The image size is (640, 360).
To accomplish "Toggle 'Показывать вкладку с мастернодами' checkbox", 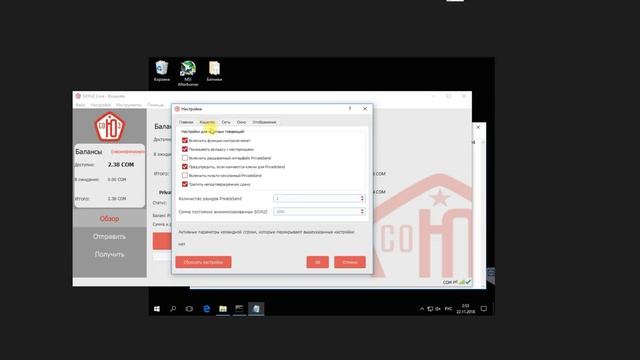I will click(x=185, y=149).
